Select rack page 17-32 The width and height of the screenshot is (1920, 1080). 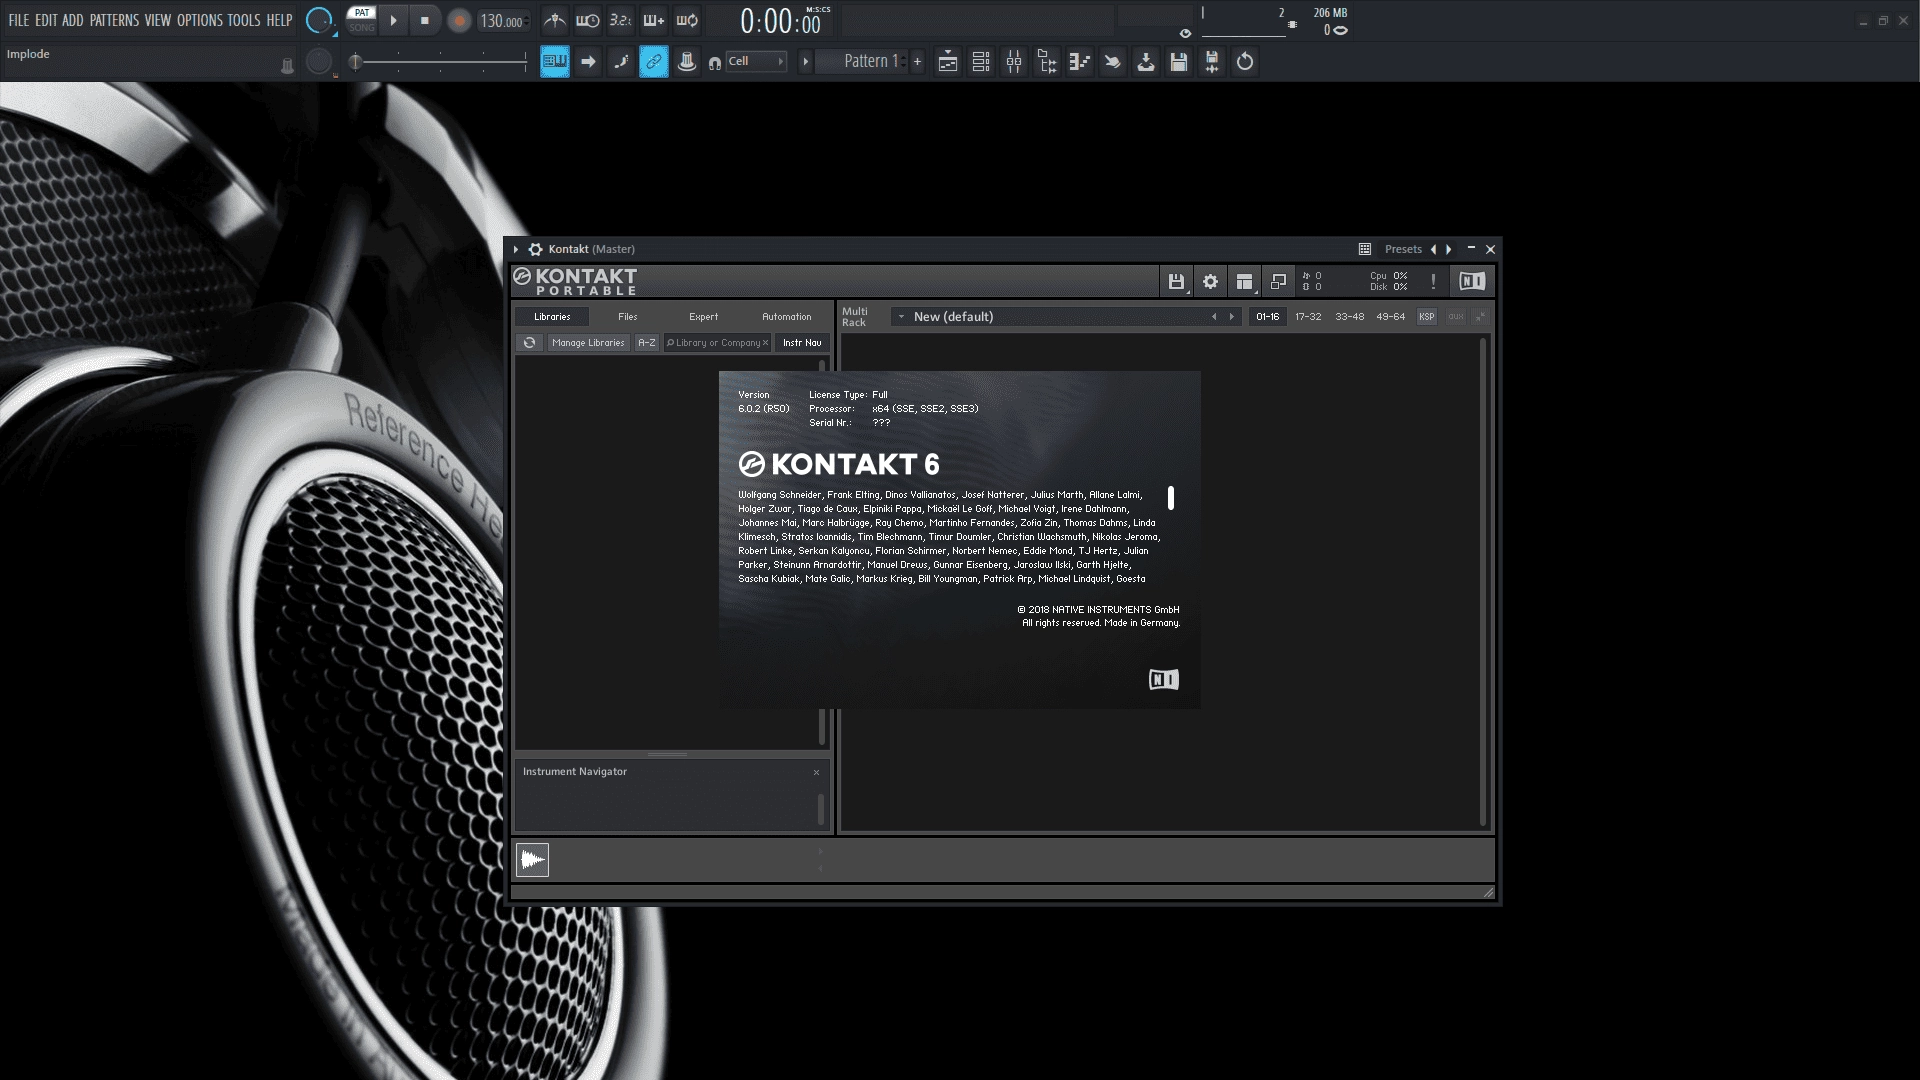(1308, 317)
